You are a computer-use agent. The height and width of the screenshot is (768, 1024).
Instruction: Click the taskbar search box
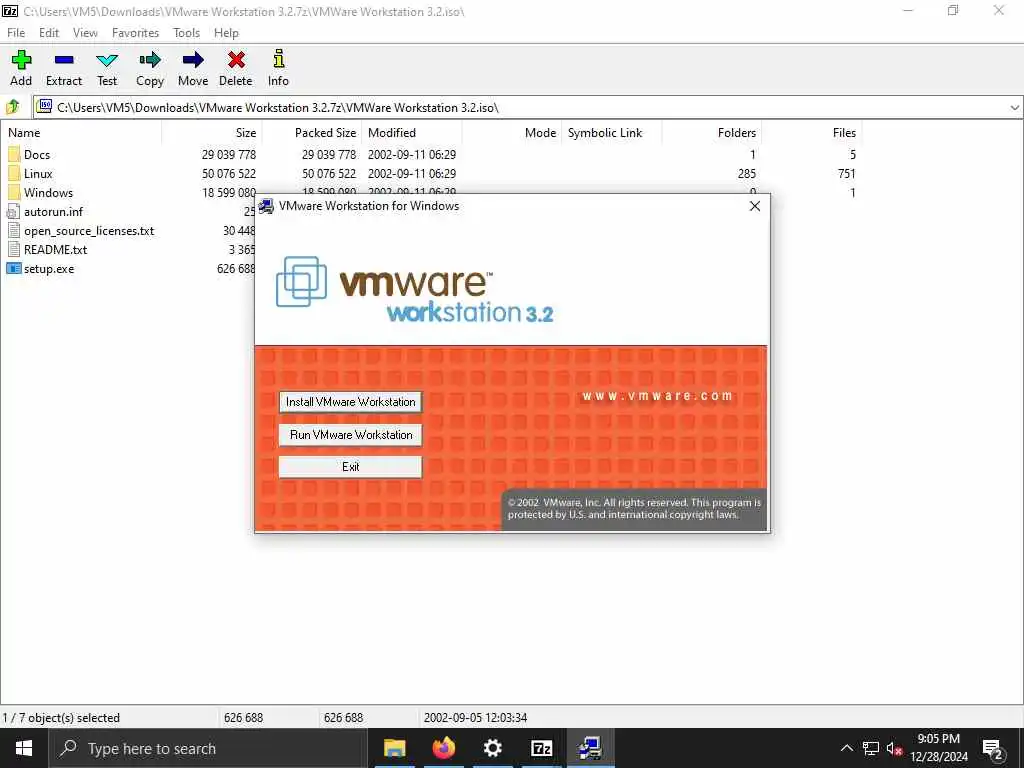coord(208,748)
